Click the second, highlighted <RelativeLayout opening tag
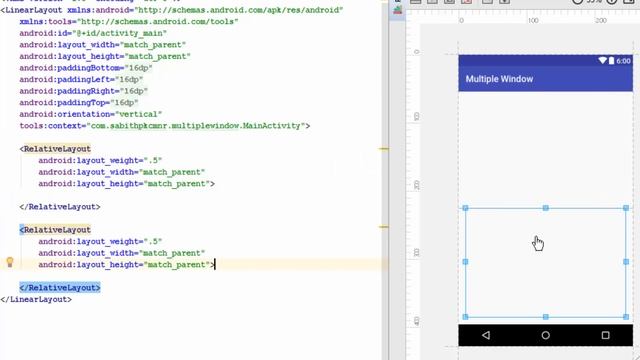The height and width of the screenshot is (360, 640). point(55,230)
